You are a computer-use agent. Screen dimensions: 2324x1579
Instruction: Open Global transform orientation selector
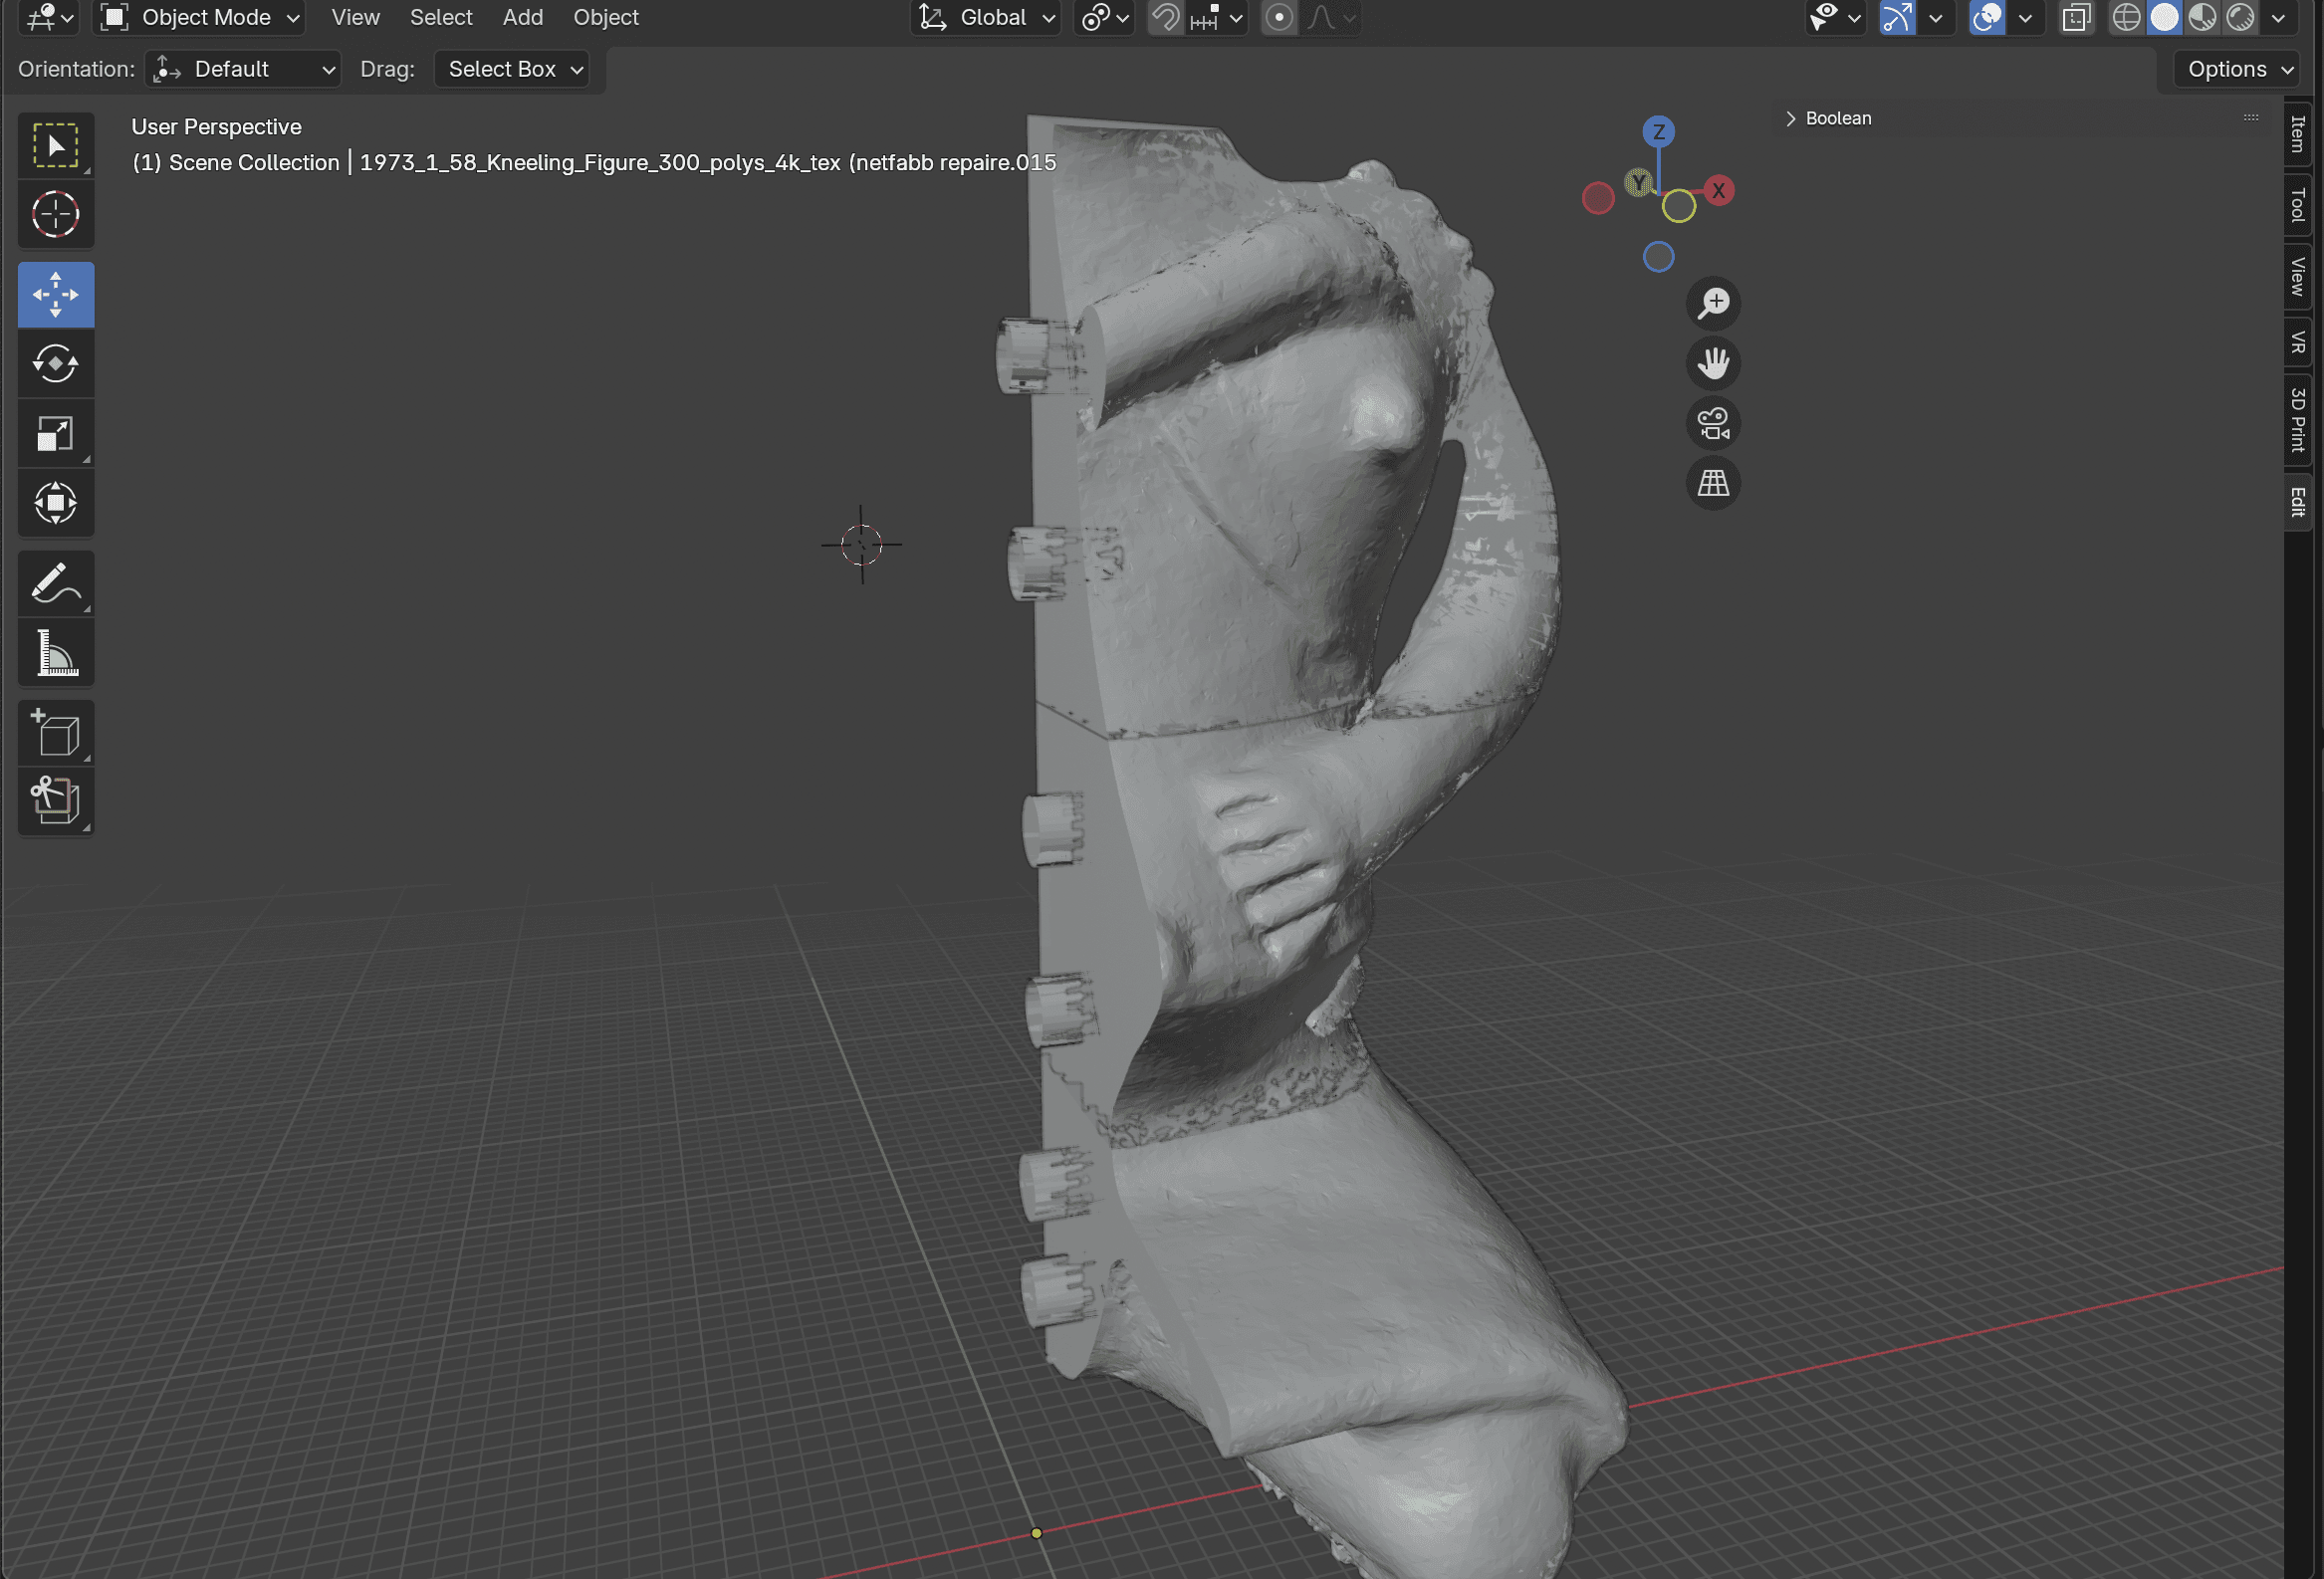[x=987, y=18]
